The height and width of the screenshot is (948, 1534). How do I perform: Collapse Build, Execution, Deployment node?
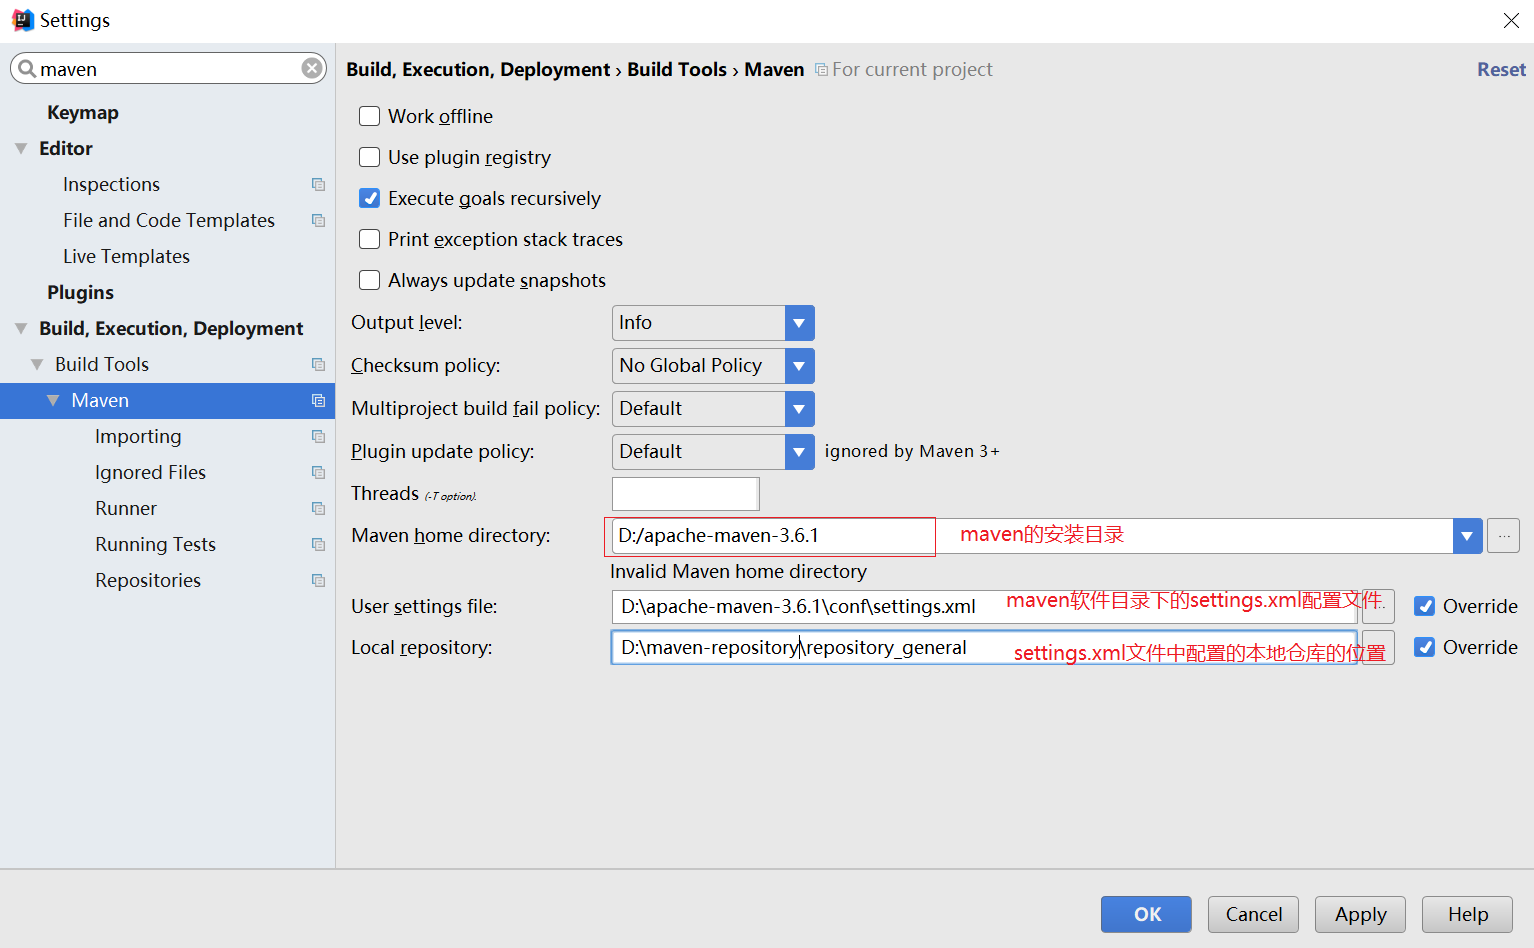click(x=21, y=328)
